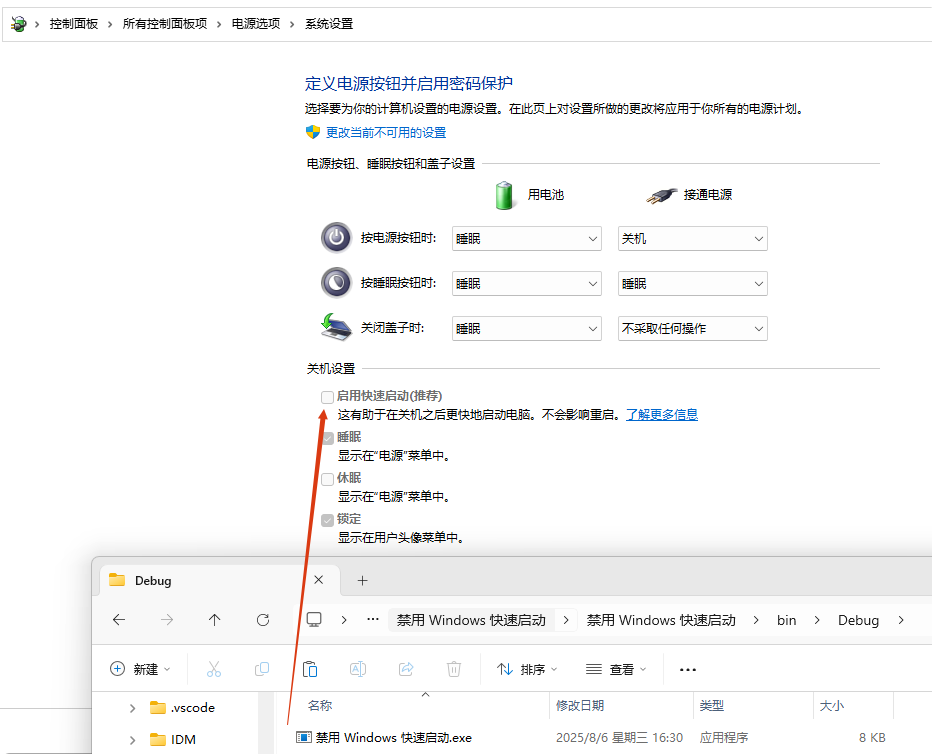Click Debug path segment in address bar
Image resolution: width=932 pixels, height=754 pixels.
point(858,620)
